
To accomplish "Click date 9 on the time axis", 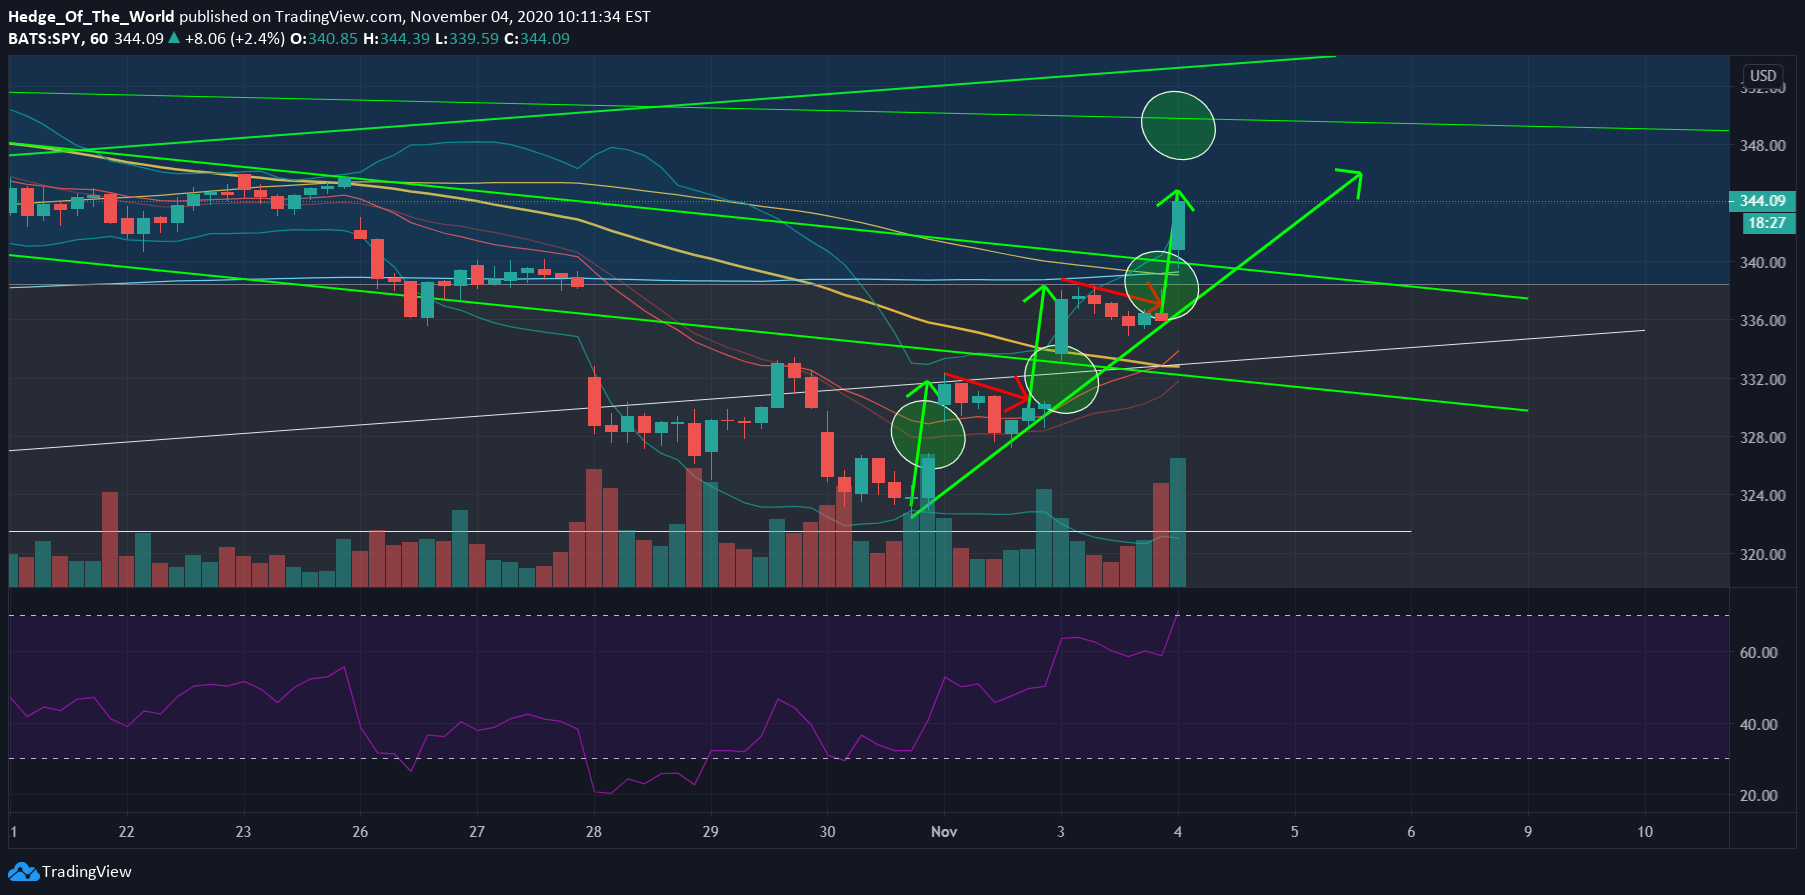I will tap(1528, 832).
